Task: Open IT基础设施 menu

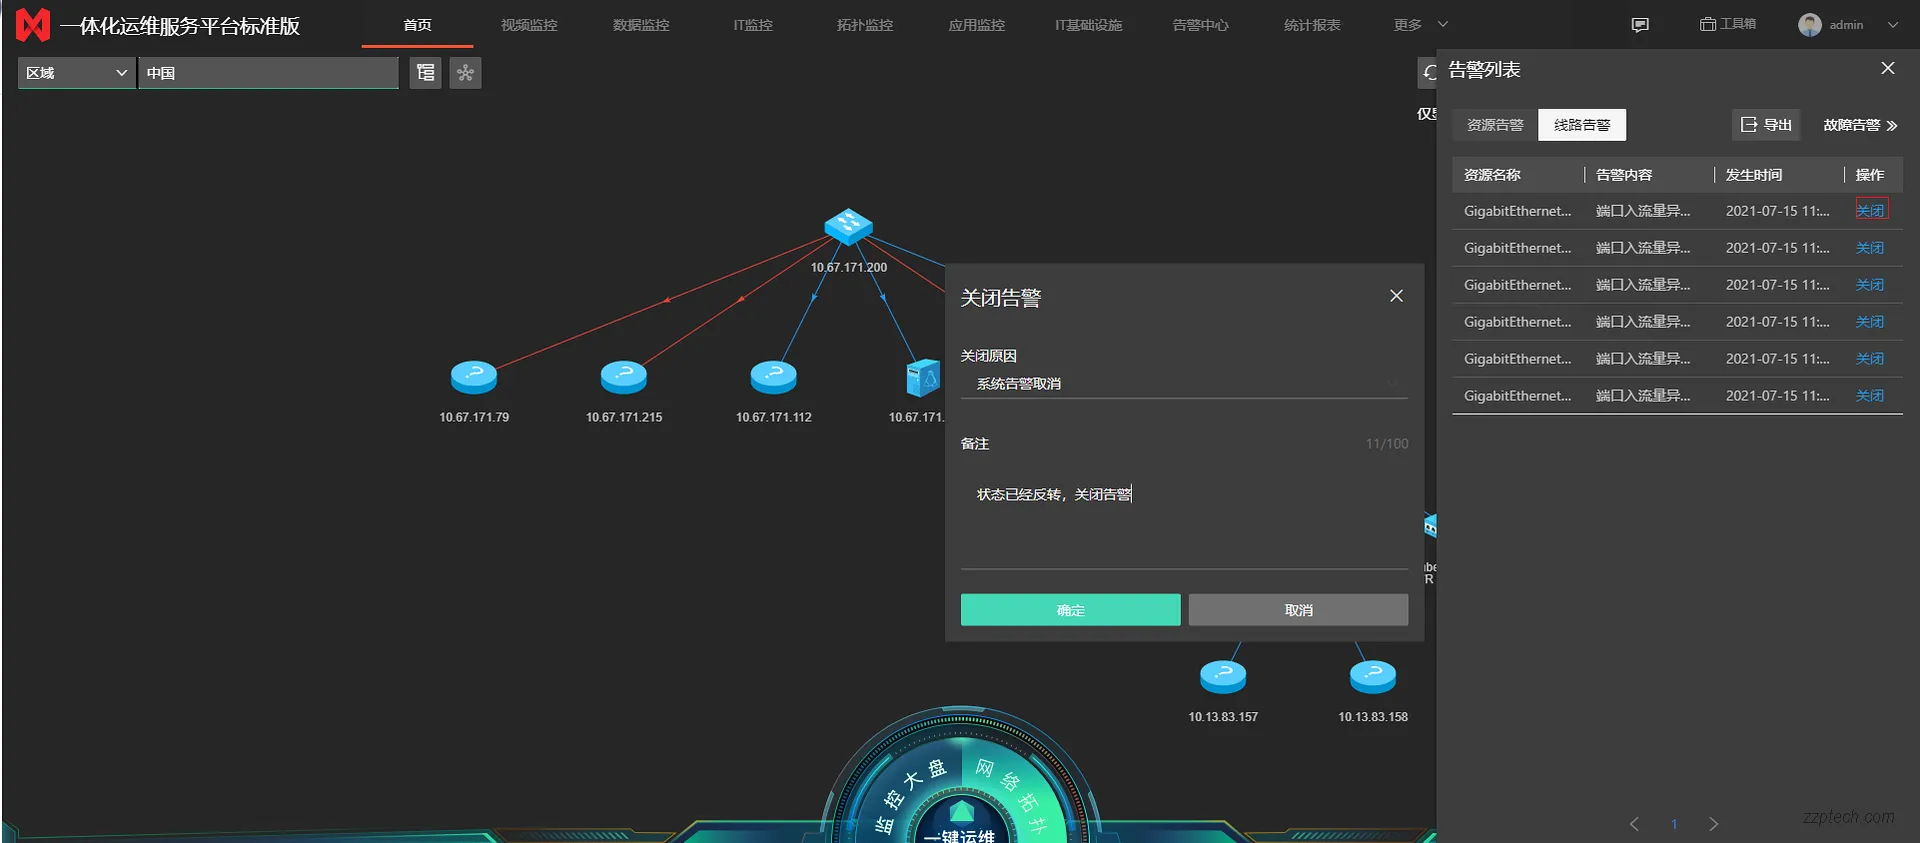Action: coord(1089,25)
